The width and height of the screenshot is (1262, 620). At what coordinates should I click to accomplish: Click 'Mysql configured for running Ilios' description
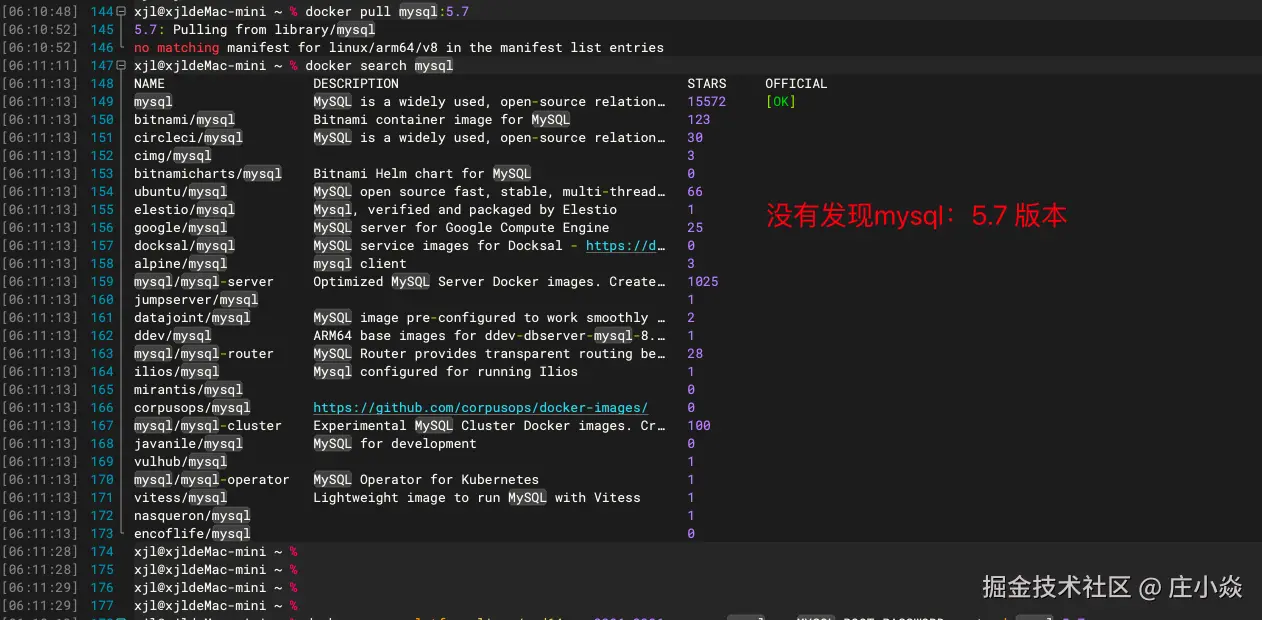446,372
